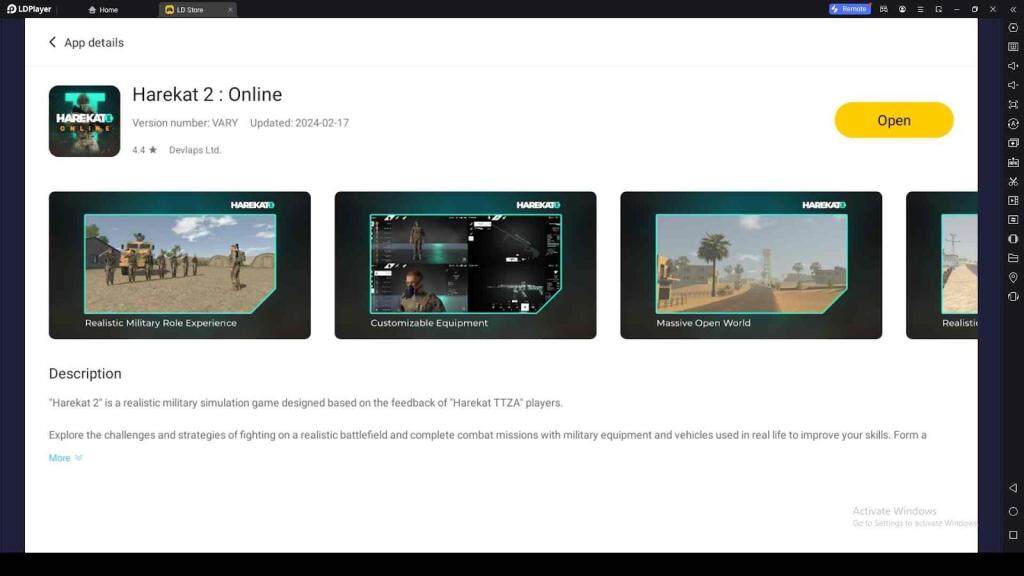View Massive Open World screenshot
This screenshot has height=576, width=1024.
[x=751, y=265]
